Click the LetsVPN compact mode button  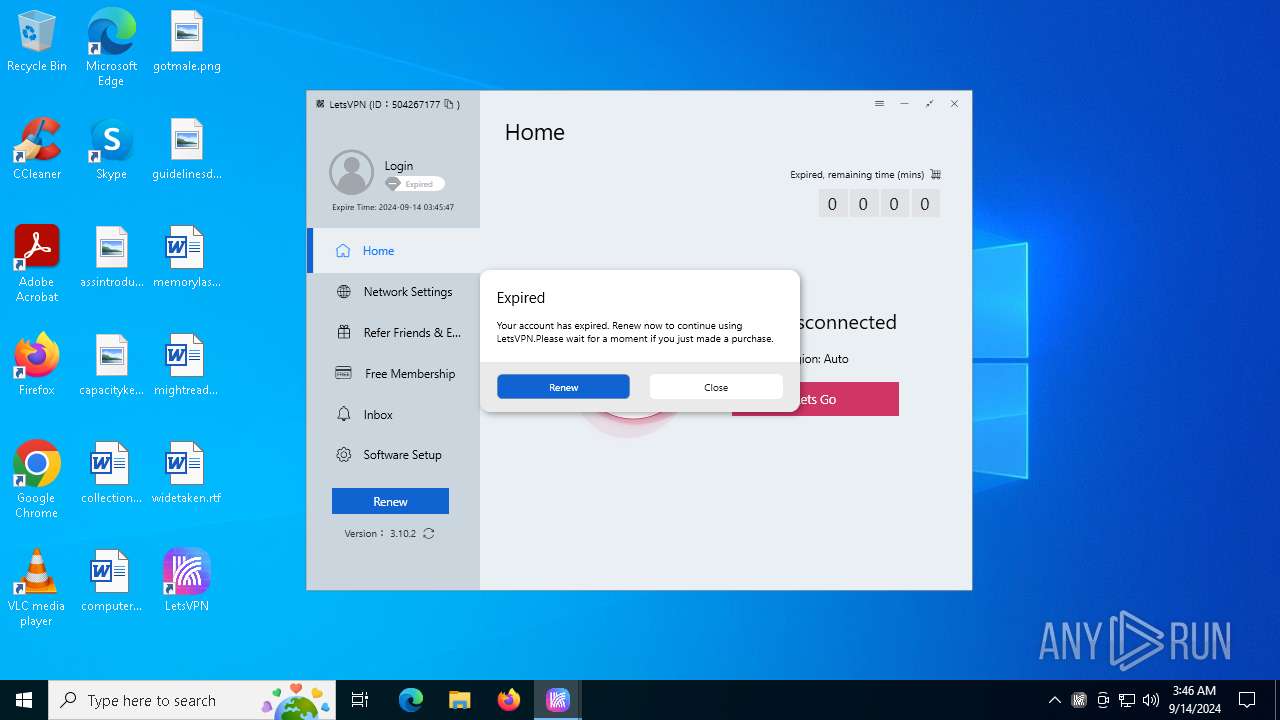coord(929,104)
